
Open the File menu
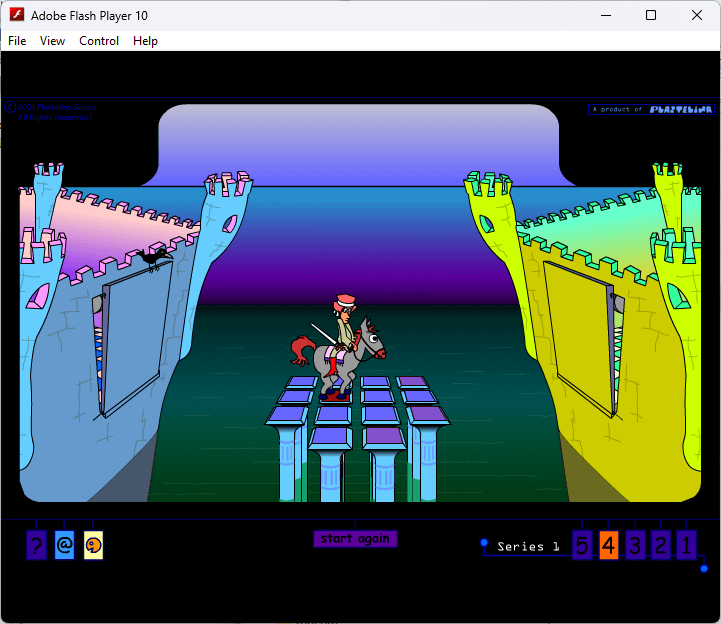[17, 41]
